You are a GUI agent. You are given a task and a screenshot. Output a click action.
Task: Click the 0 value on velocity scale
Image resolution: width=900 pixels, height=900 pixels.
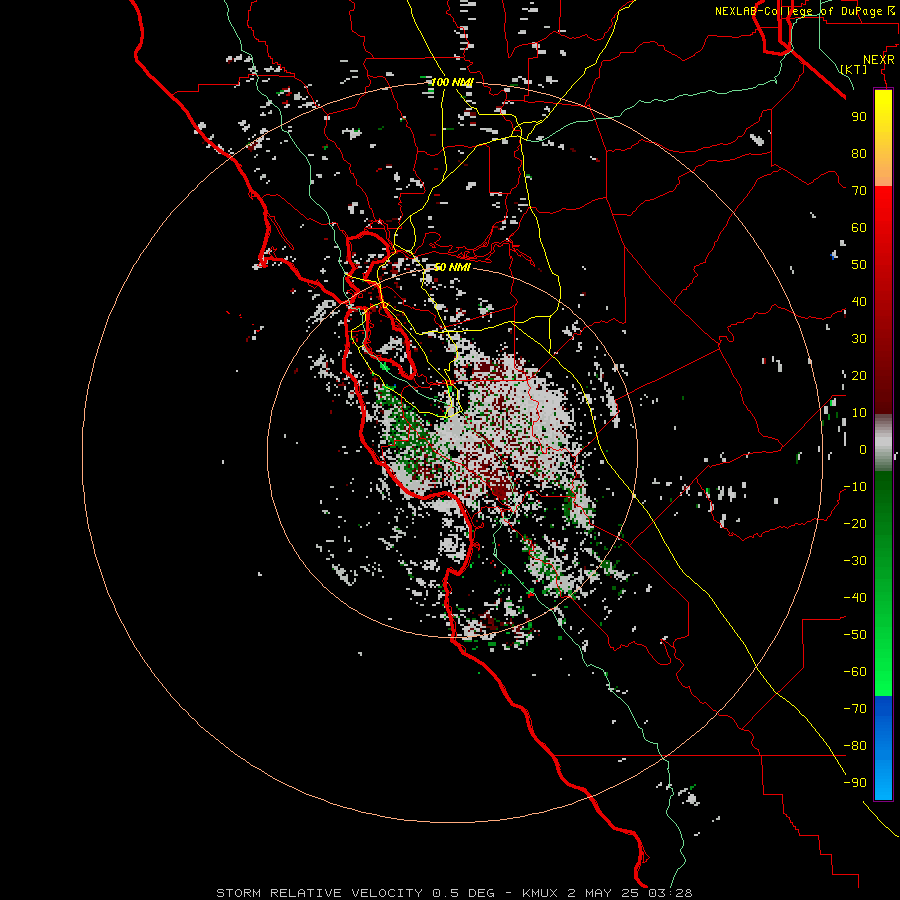pyautogui.click(x=863, y=449)
